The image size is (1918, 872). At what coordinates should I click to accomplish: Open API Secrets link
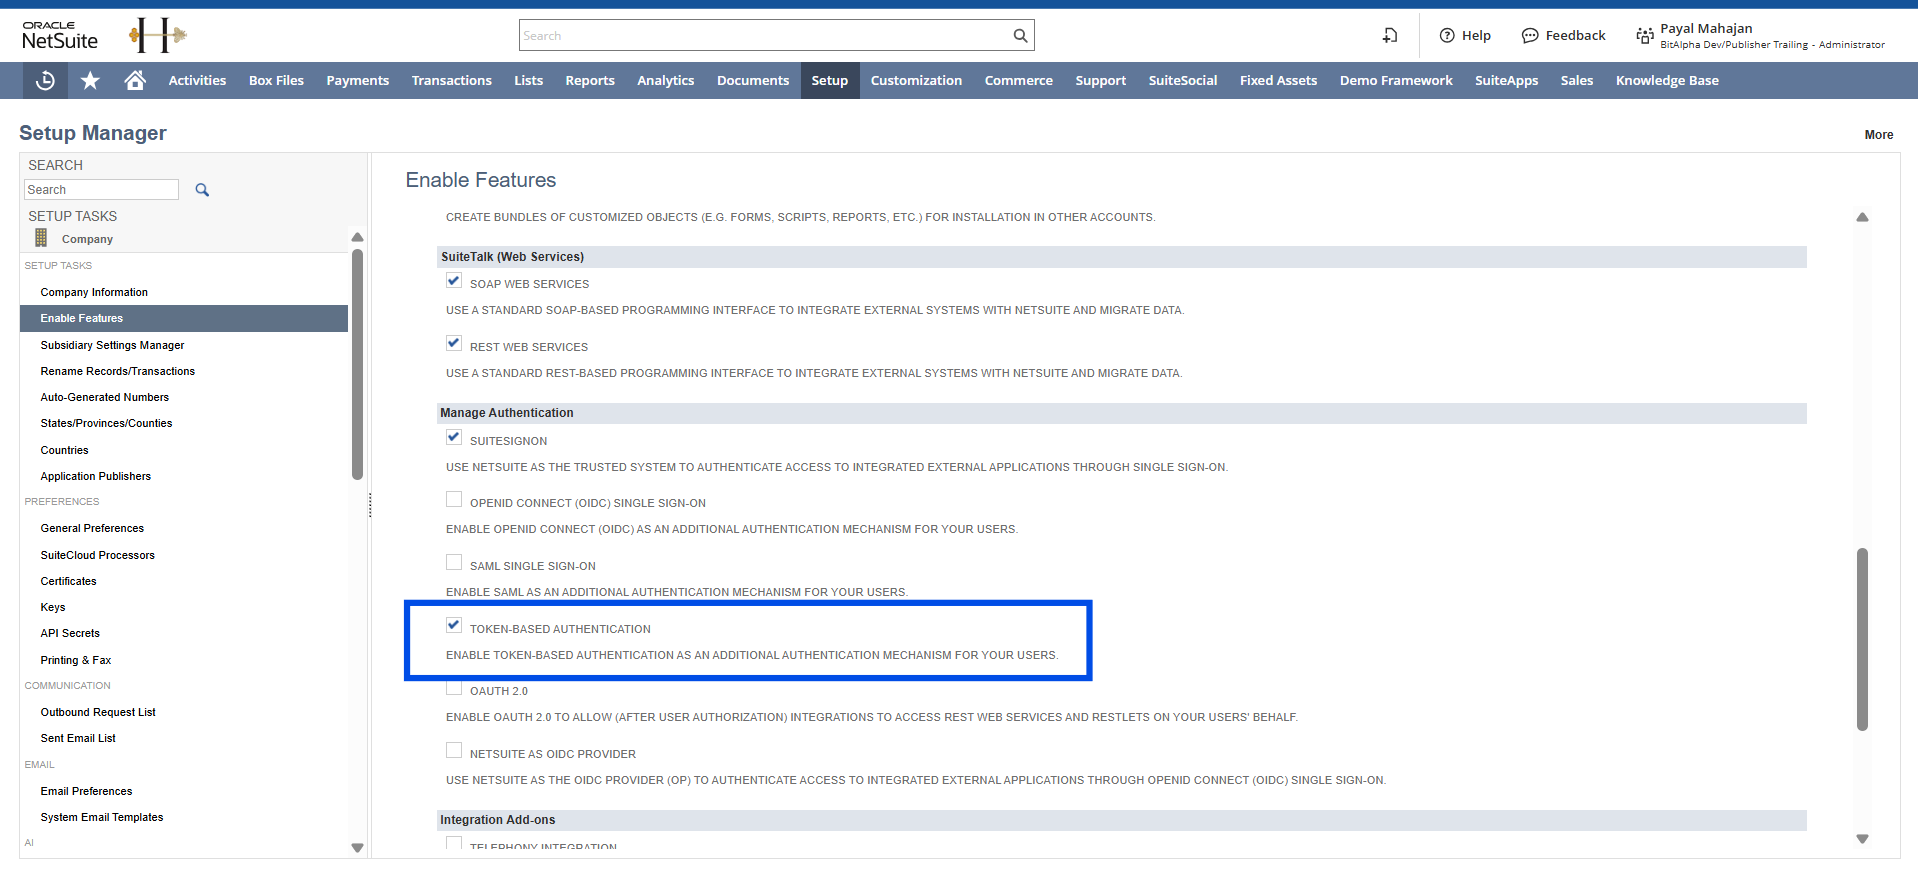tap(70, 633)
